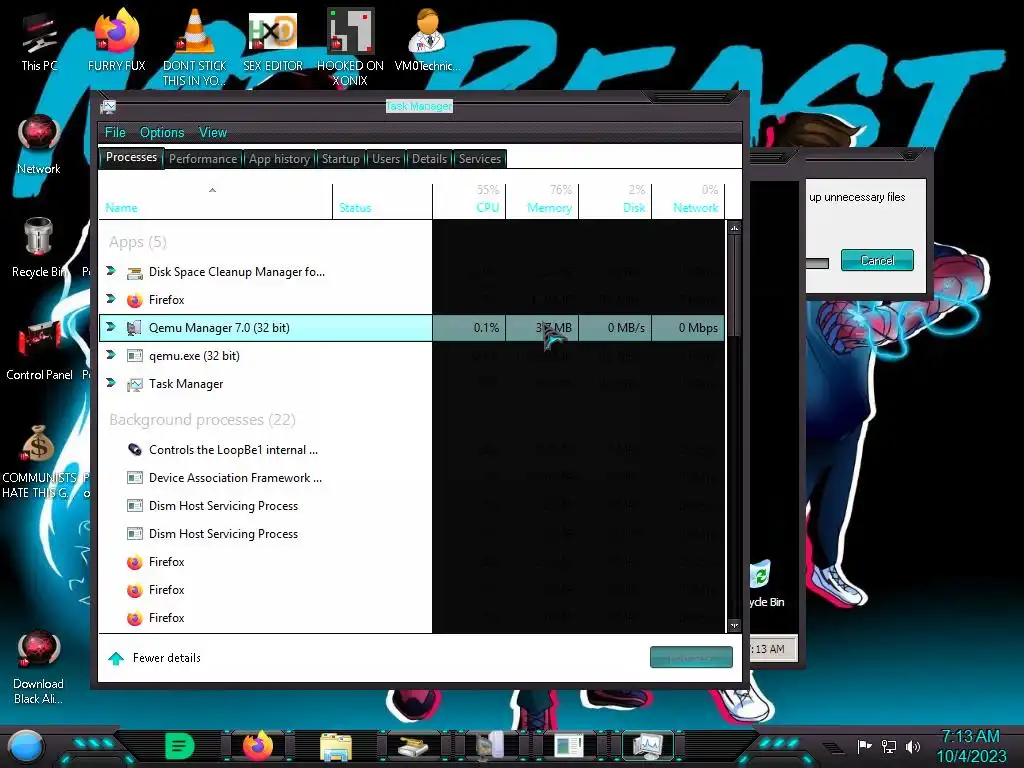Sort processes by Memory column
This screenshot has width=1024, height=768.
(x=542, y=200)
